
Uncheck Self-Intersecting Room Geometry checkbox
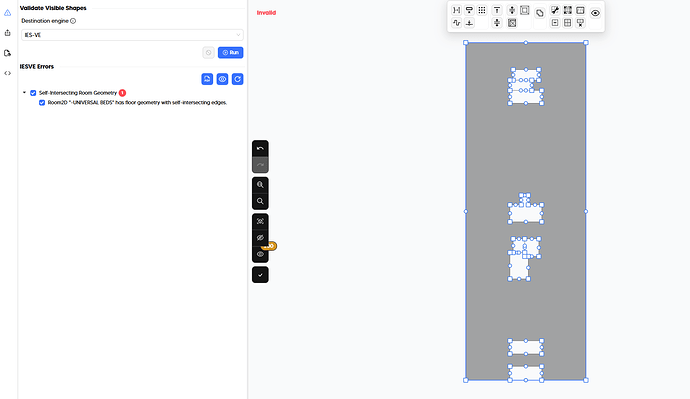pyautogui.click(x=33, y=93)
